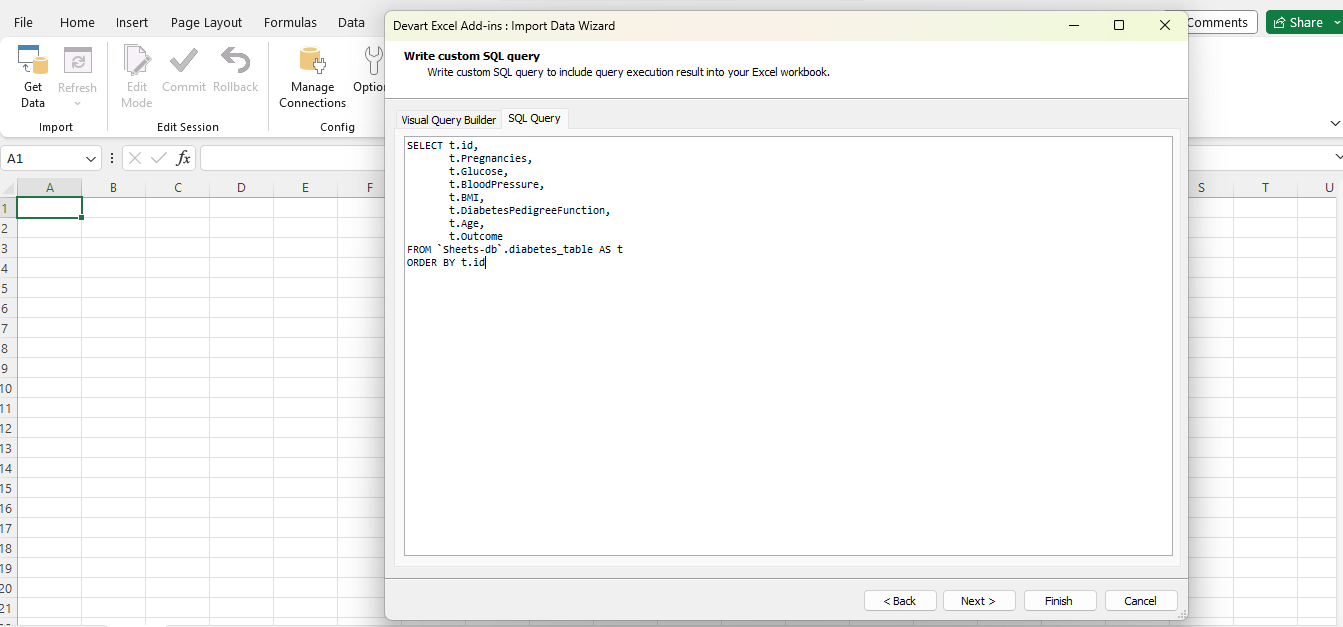The height and width of the screenshot is (627, 1343).
Task: Click the Edit Mode icon
Action: coord(136,62)
